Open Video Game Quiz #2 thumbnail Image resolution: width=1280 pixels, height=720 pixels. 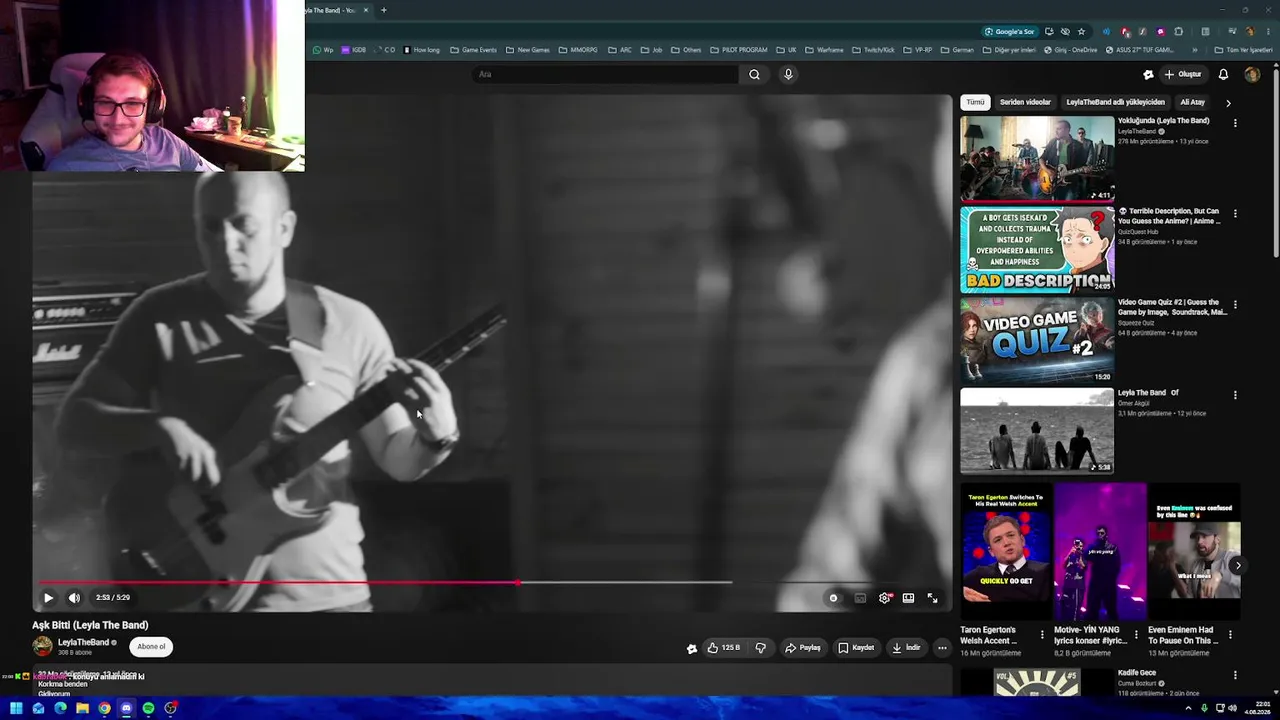pos(1037,340)
